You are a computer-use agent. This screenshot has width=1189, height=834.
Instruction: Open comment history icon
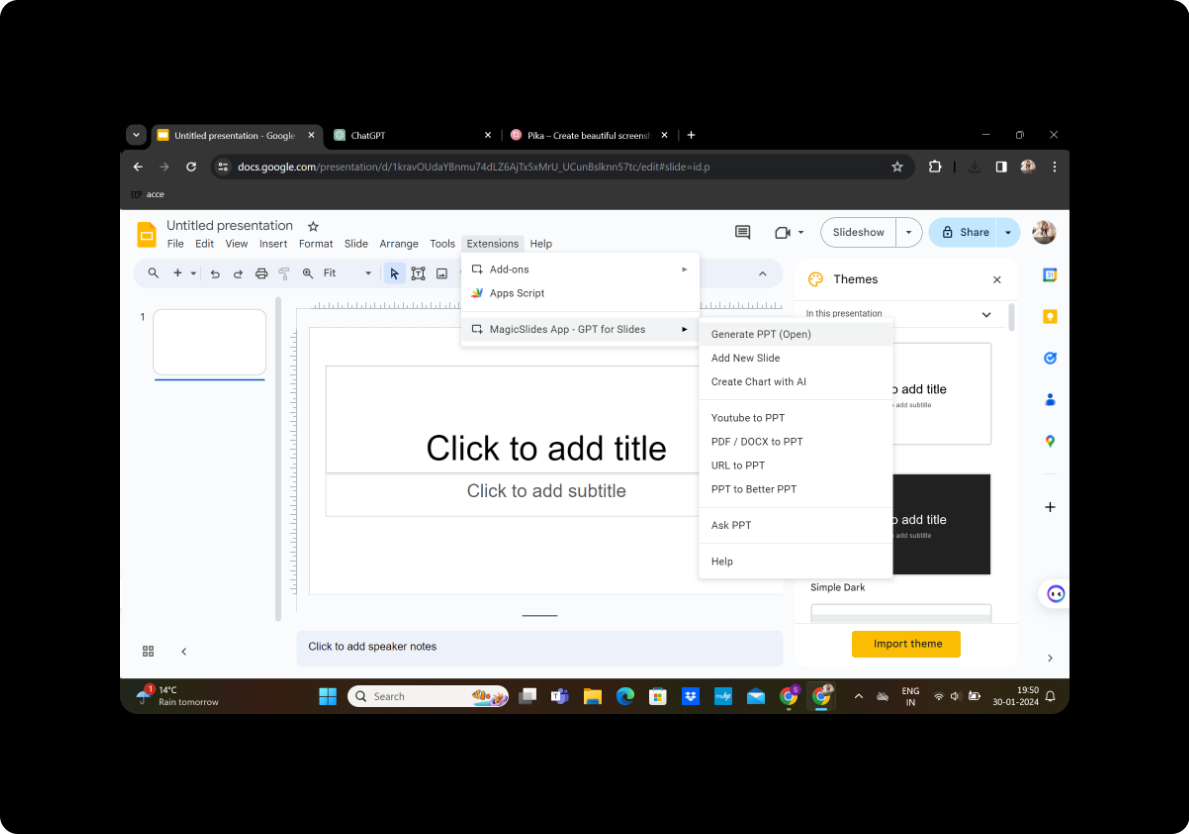742,233
